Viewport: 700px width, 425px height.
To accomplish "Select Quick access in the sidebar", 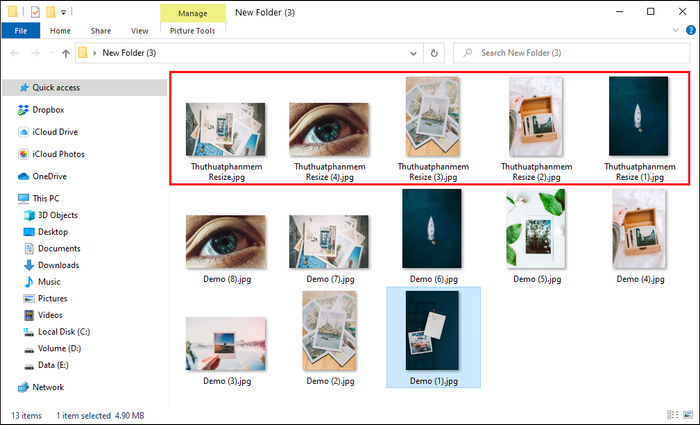I will click(85, 88).
